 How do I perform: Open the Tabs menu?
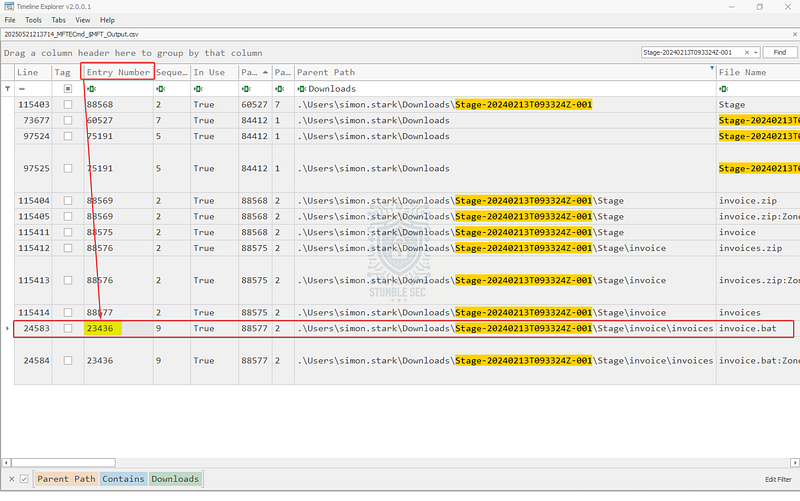59,20
